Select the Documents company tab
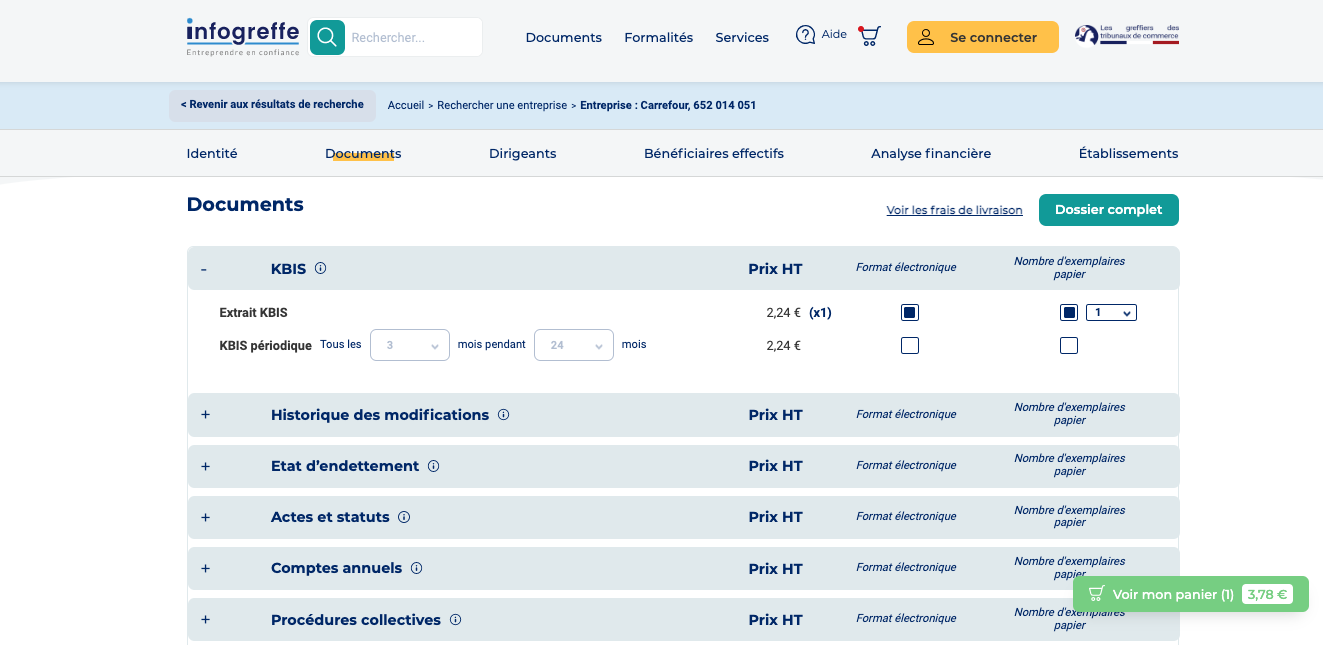The width and height of the screenshot is (1323, 645). (x=363, y=153)
